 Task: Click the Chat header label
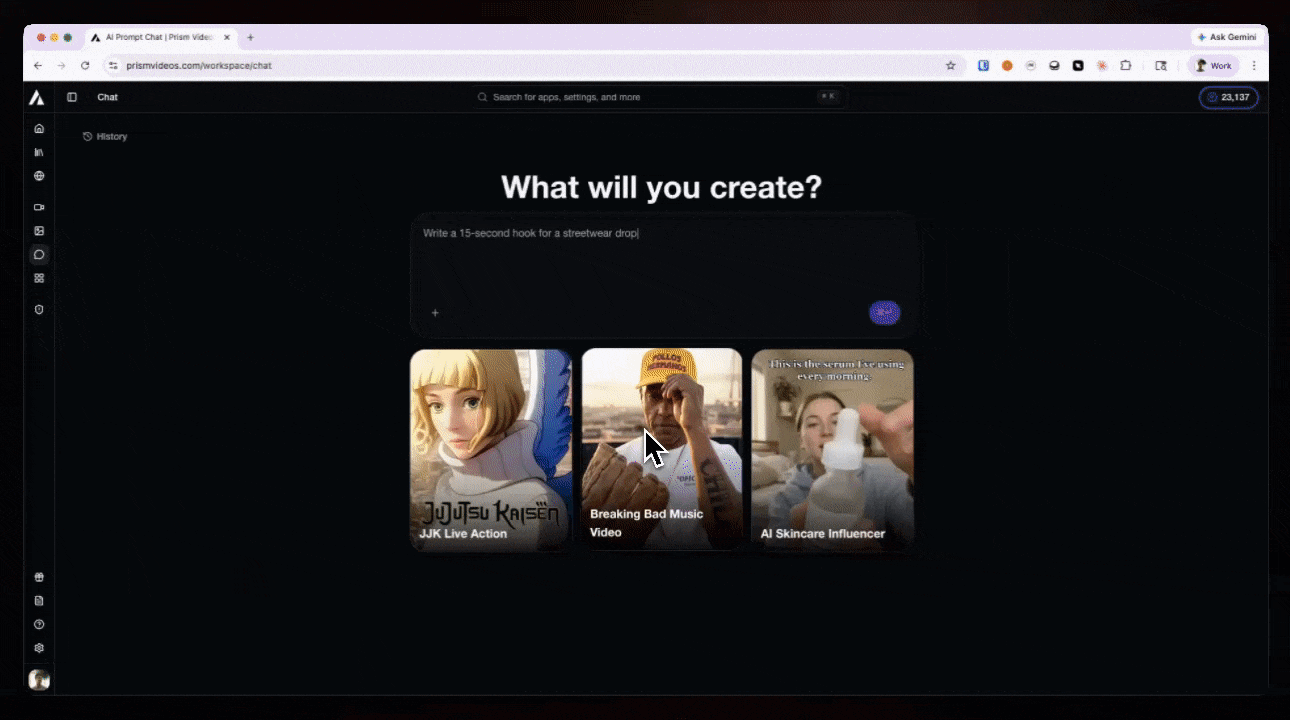(107, 97)
